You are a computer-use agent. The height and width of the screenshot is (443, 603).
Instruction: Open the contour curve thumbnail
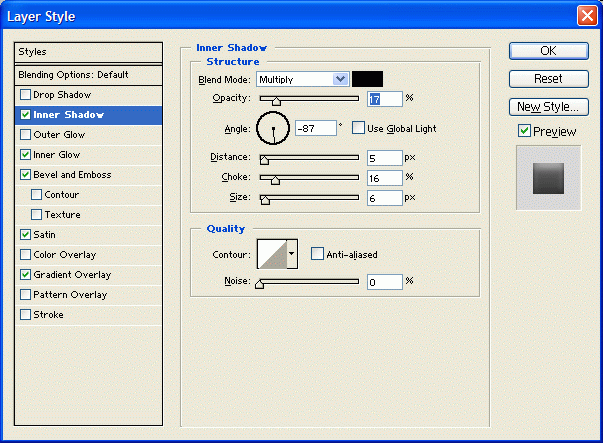[272, 254]
